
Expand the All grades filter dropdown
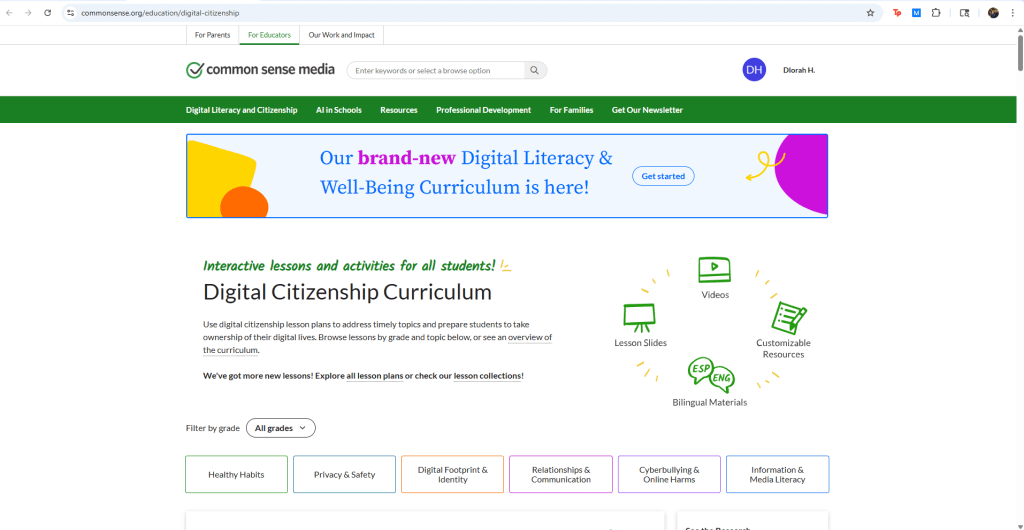(x=280, y=428)
